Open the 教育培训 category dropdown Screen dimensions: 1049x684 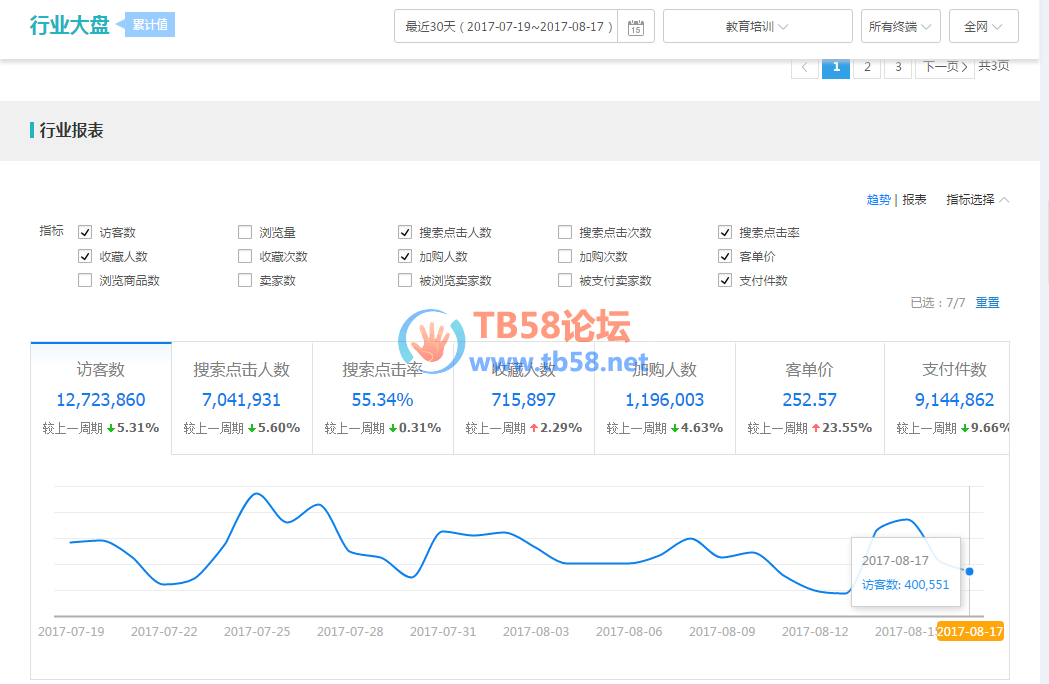pos(757,27)
